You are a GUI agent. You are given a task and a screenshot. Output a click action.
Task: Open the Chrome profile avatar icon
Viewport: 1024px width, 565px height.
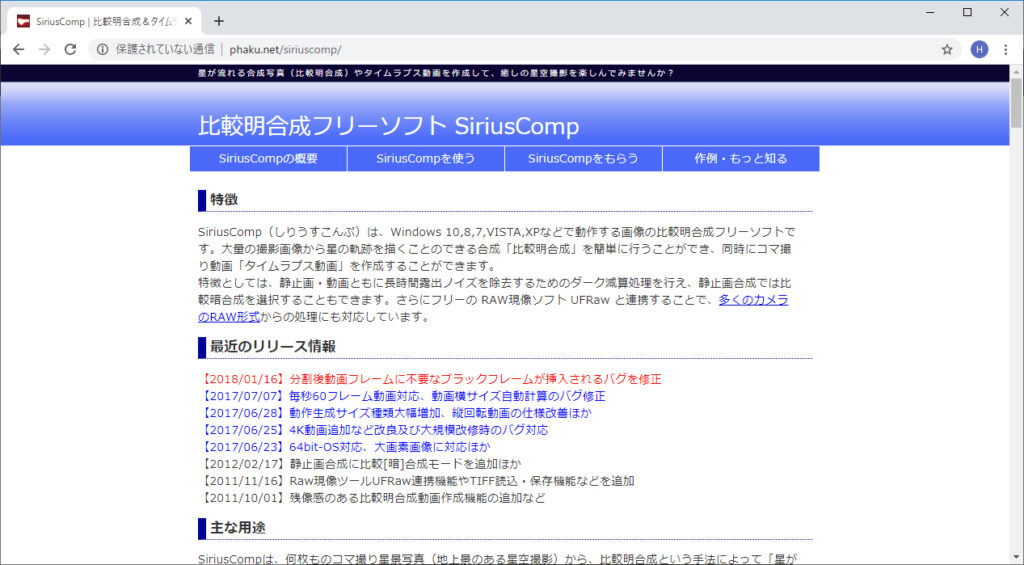979,49
